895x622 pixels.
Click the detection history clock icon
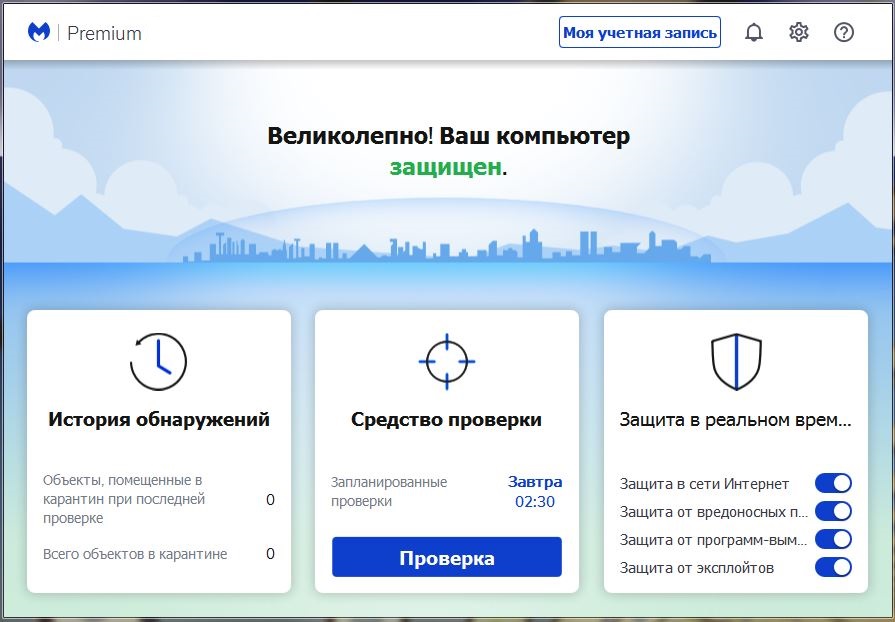[x=158, y=362]
